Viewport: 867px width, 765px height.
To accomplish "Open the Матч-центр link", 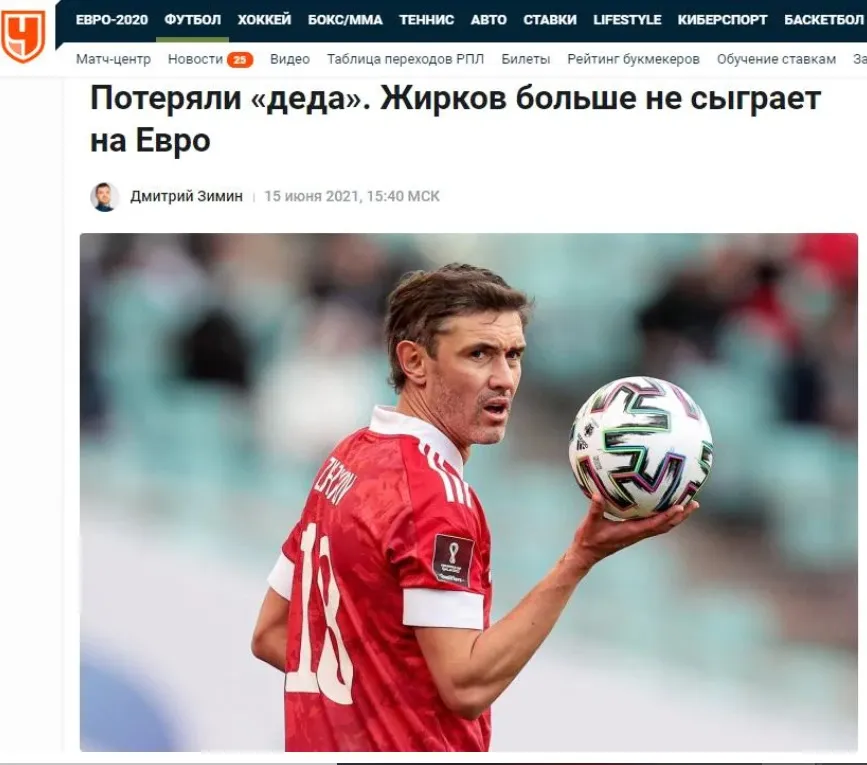I will click(113, 59).
